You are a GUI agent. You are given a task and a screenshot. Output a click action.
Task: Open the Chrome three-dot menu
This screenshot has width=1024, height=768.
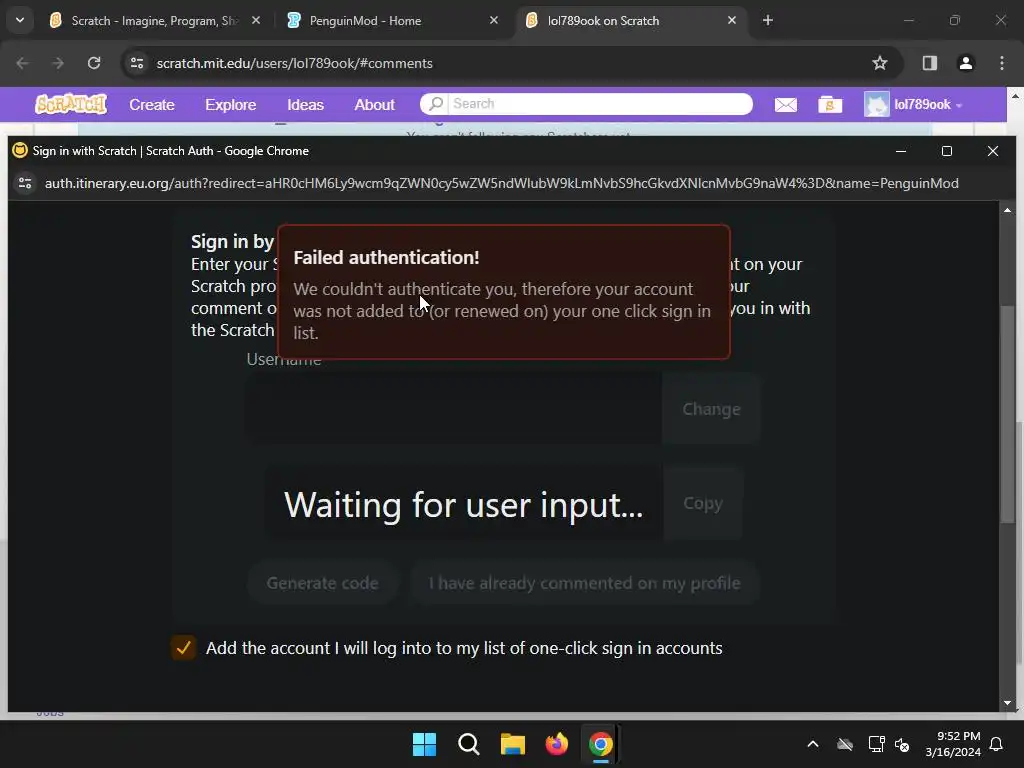pyautogui.click(x=1002, y=63)
